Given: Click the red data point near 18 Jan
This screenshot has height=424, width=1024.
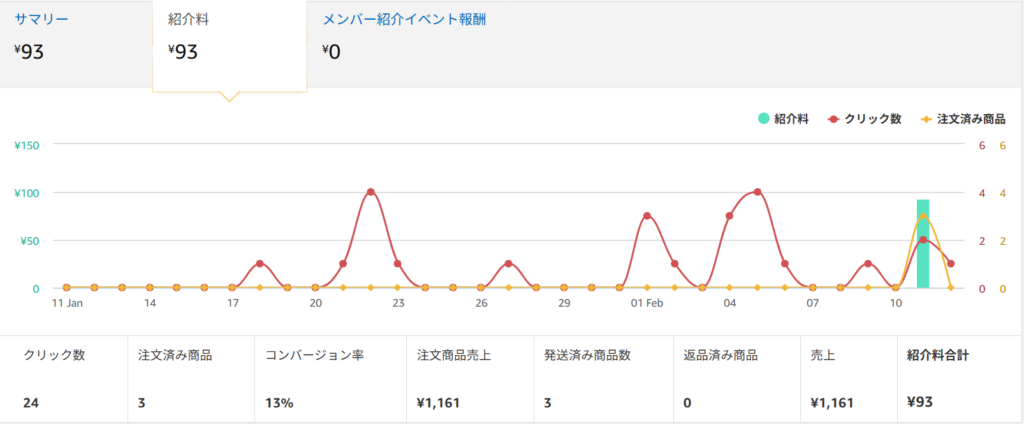Looking at the screenshot, I should (x=260, y=264).
